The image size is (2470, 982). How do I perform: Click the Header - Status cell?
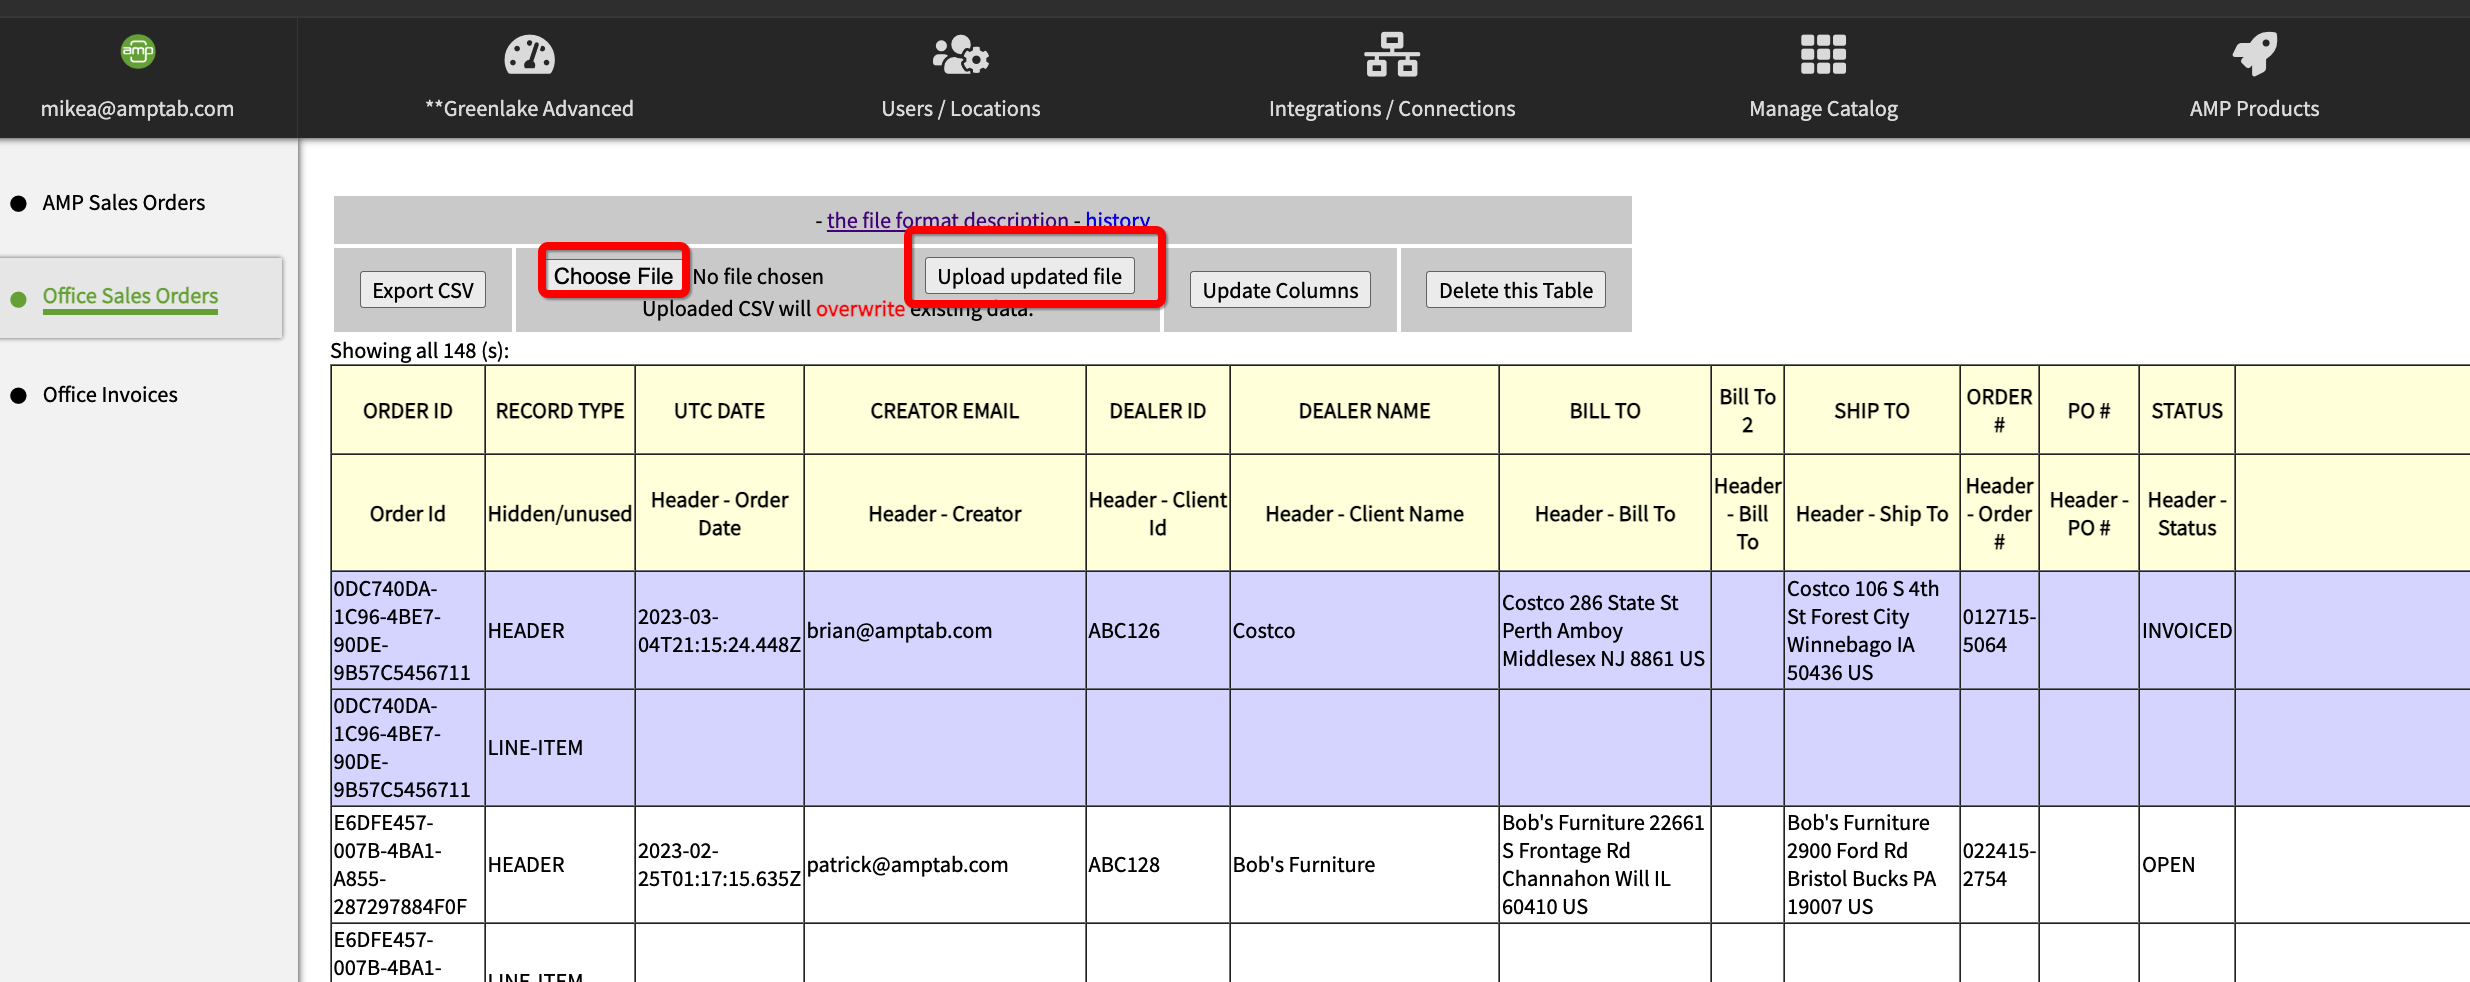point(2186,514)
